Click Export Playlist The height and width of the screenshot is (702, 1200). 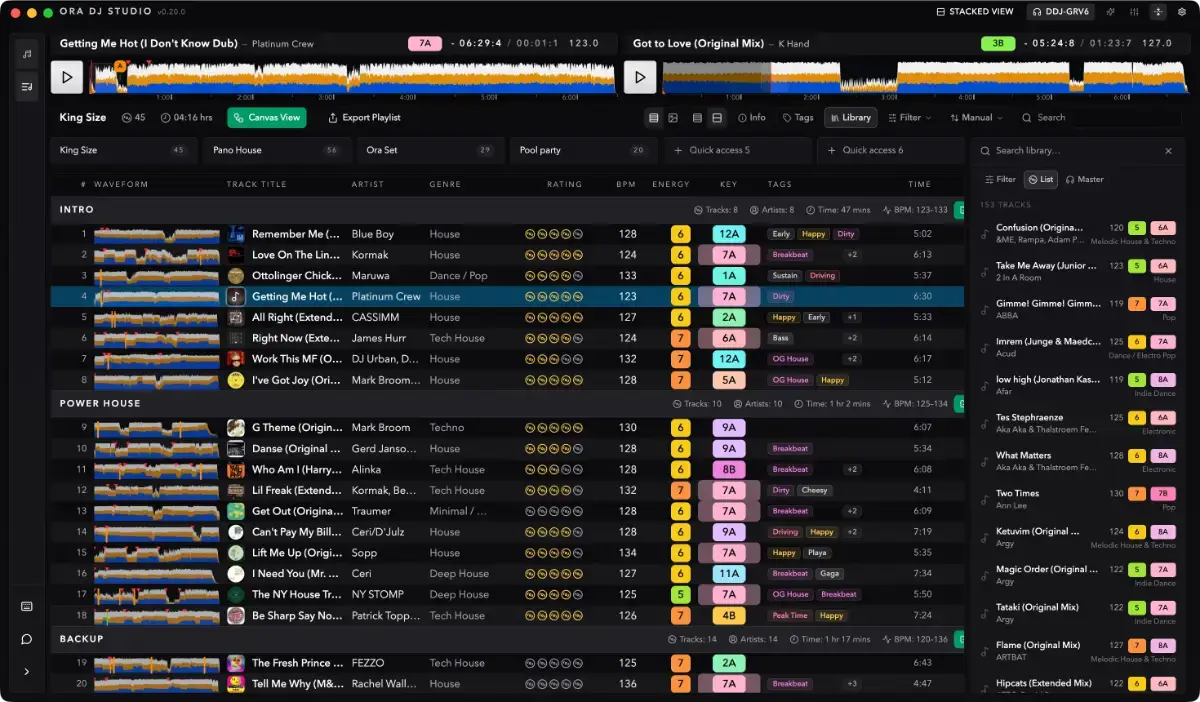click(x=365, y=117)
